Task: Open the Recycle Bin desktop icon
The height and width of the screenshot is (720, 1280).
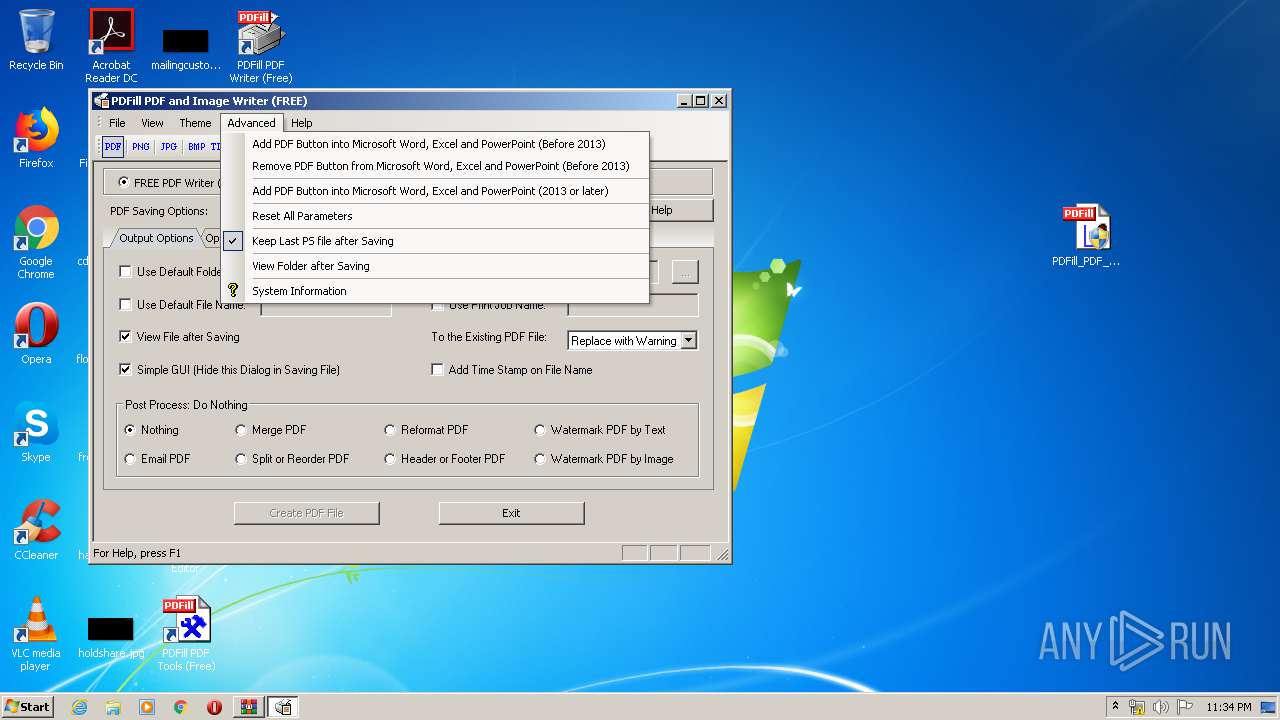Action: pyautogui.click(x=36, y=40)
